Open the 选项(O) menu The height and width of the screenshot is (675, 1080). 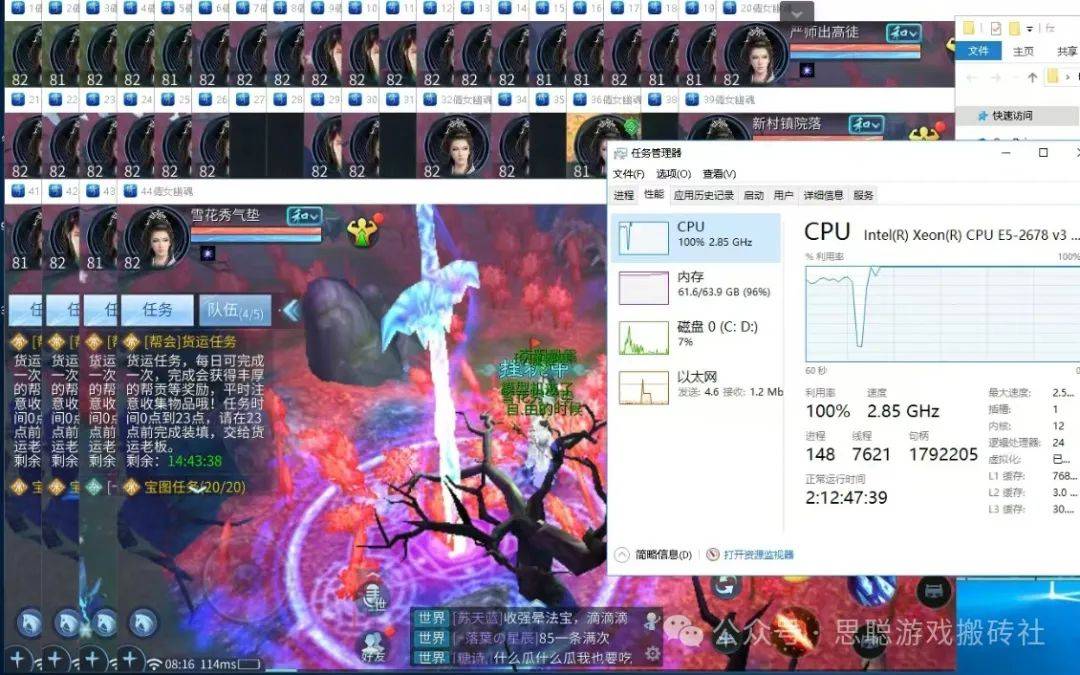click(x=674, y=174)
